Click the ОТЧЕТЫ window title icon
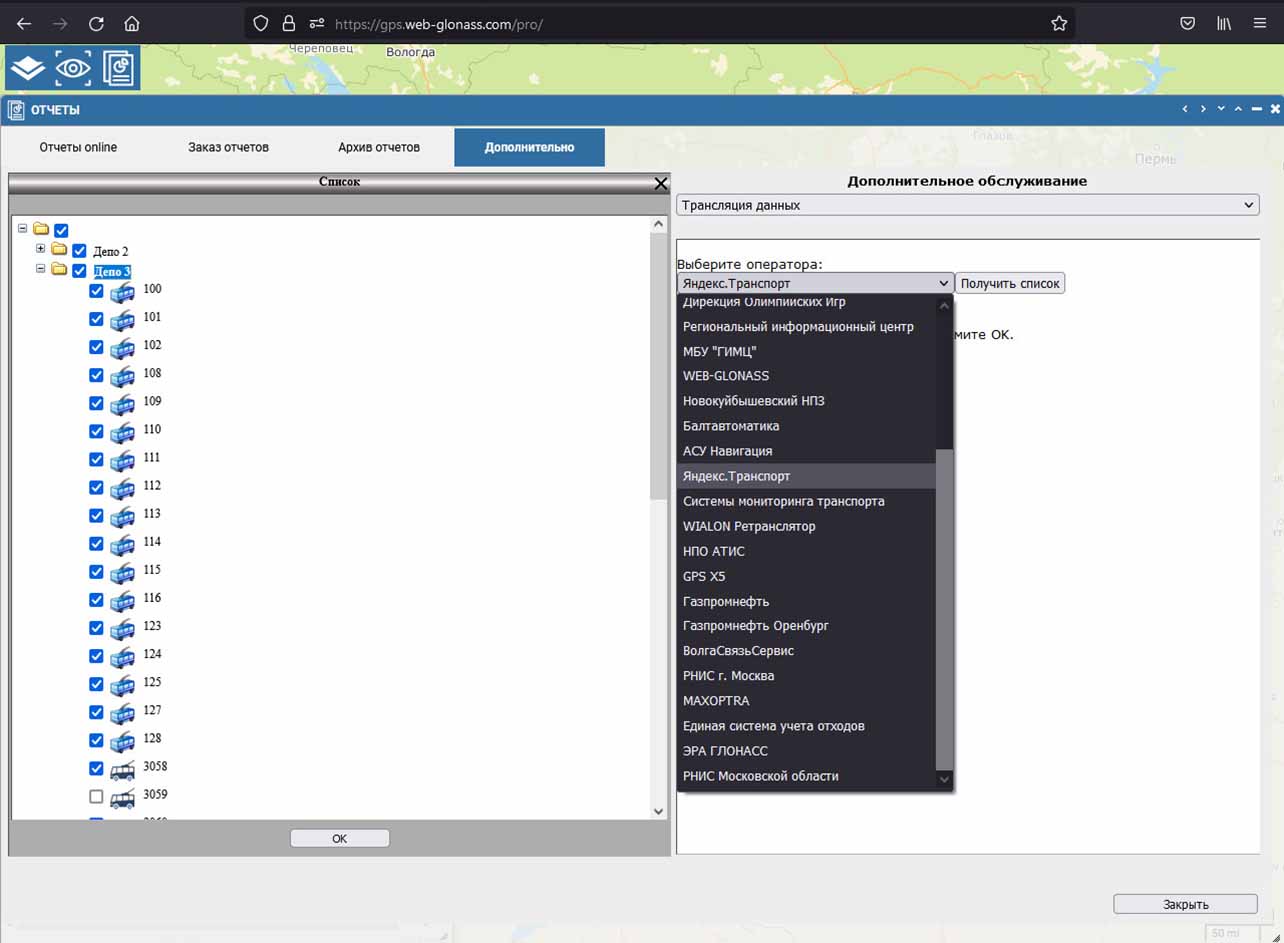The width and height of the screenshot is (1284, 943). point(16,110)
